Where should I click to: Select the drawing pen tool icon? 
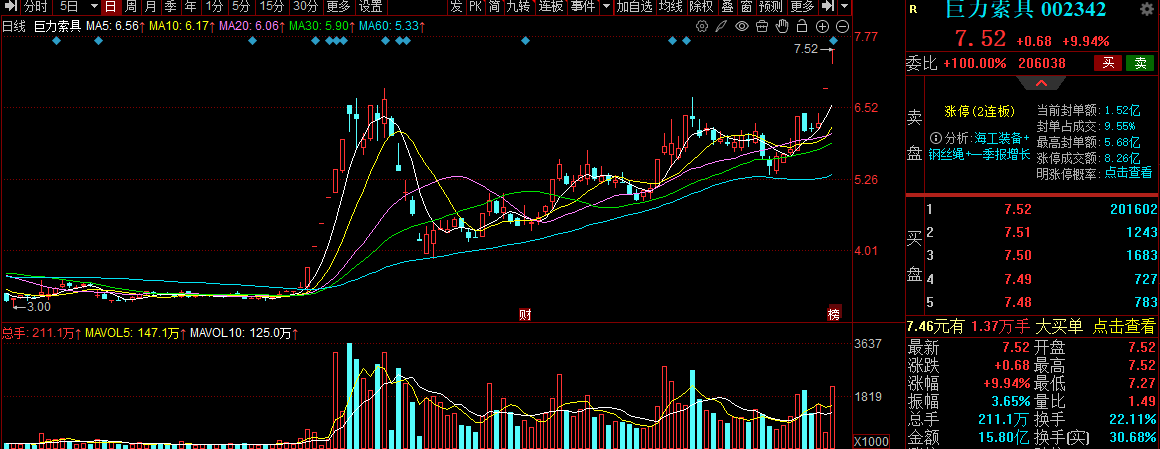[722, 27]
